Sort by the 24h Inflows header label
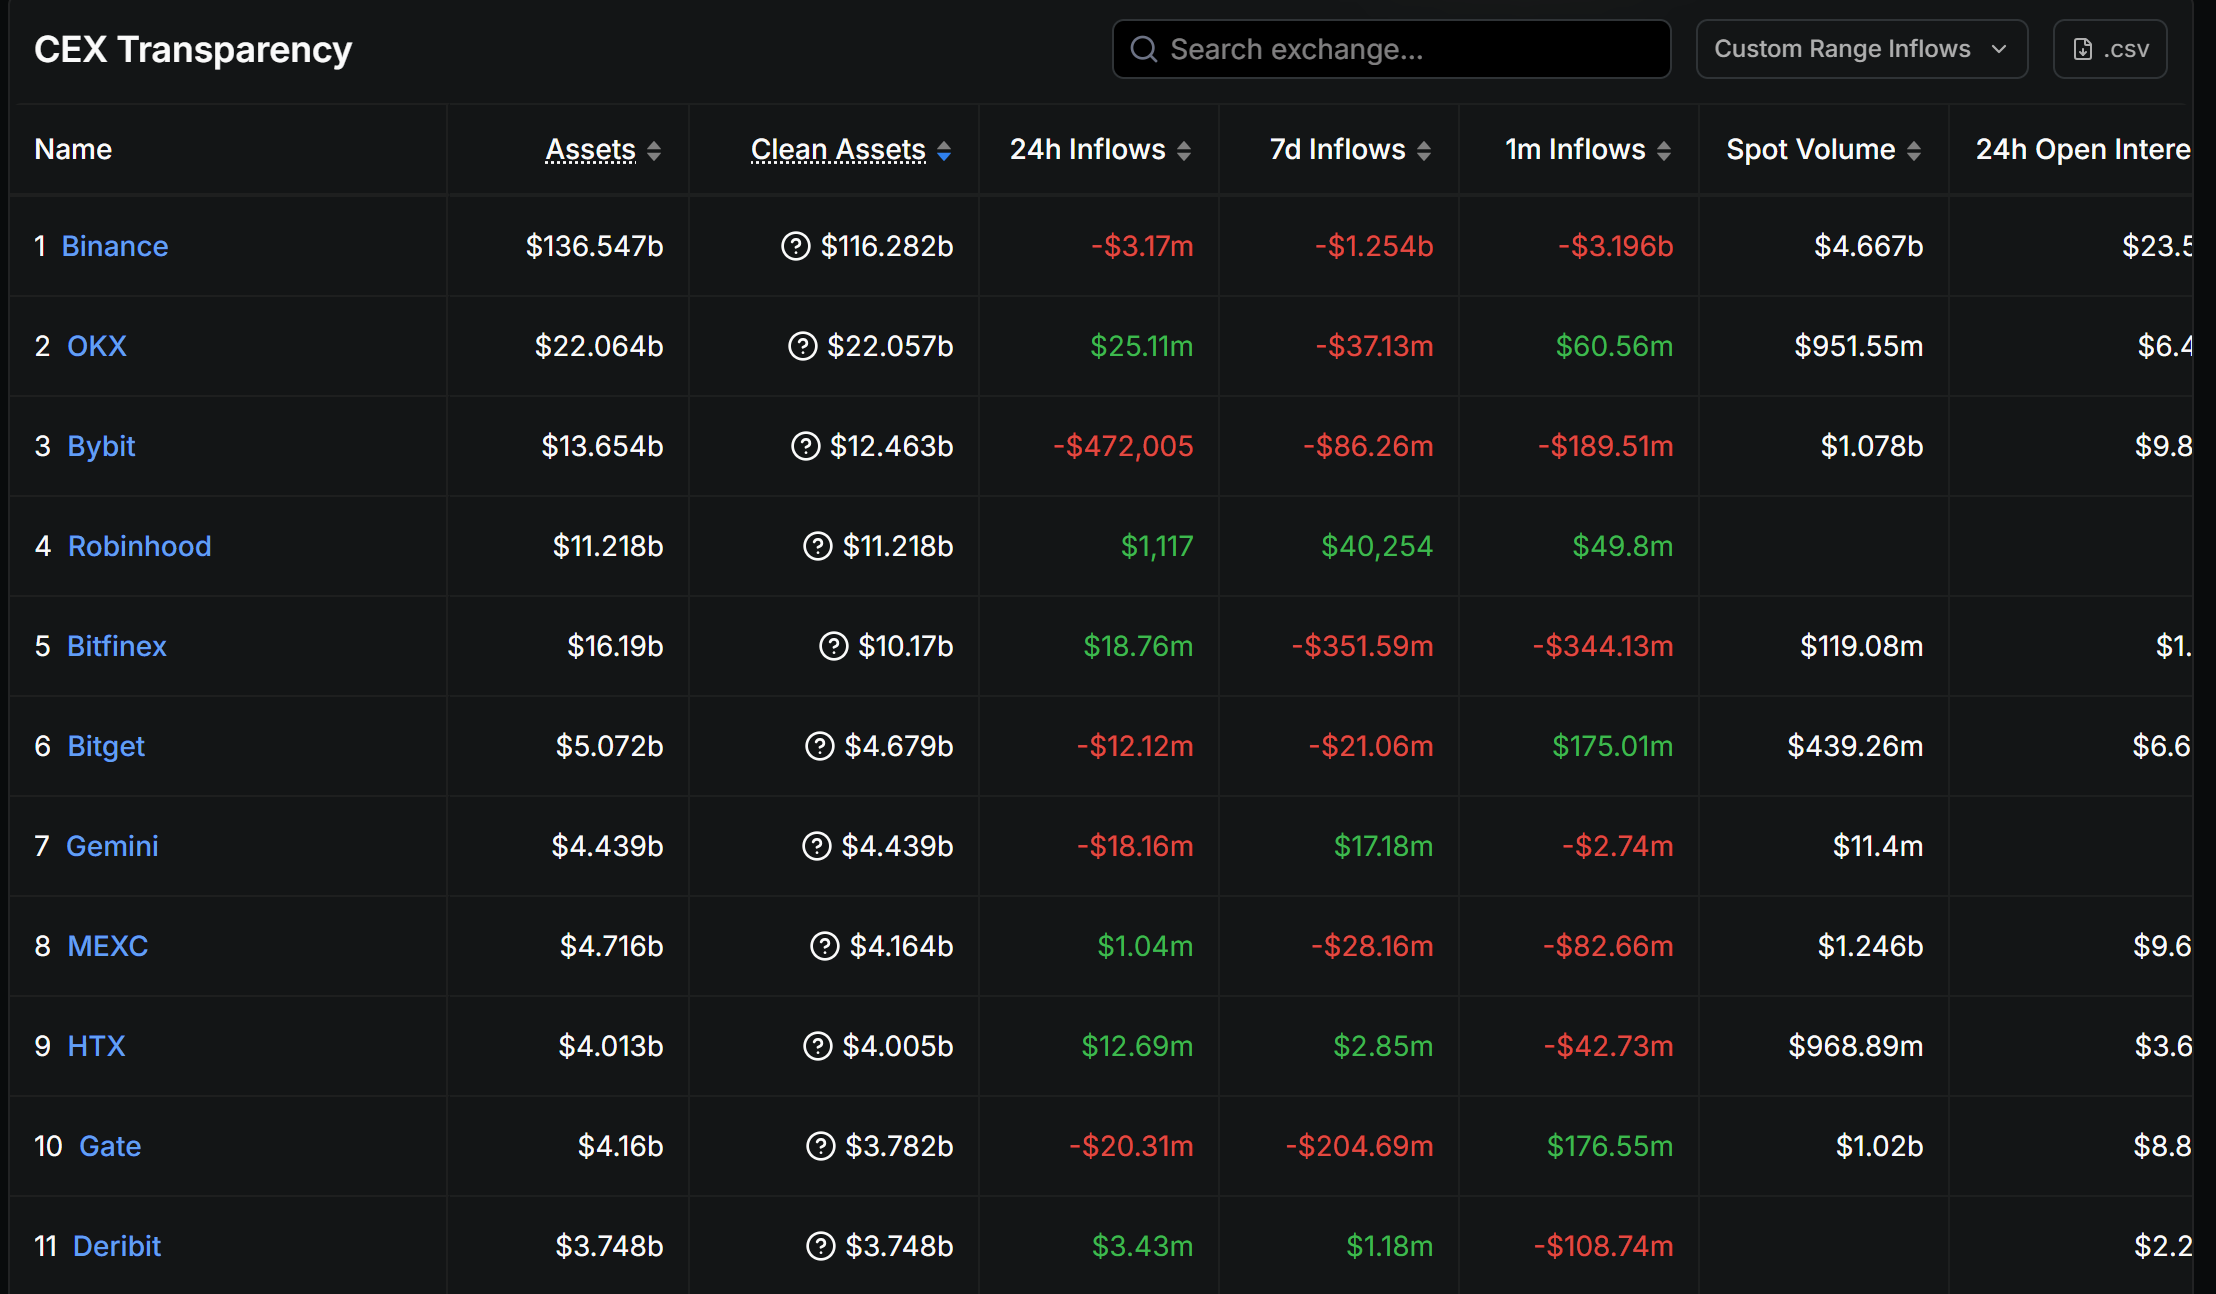The width and height of the screenshot is (2216, 1294). click(1087, 150)
